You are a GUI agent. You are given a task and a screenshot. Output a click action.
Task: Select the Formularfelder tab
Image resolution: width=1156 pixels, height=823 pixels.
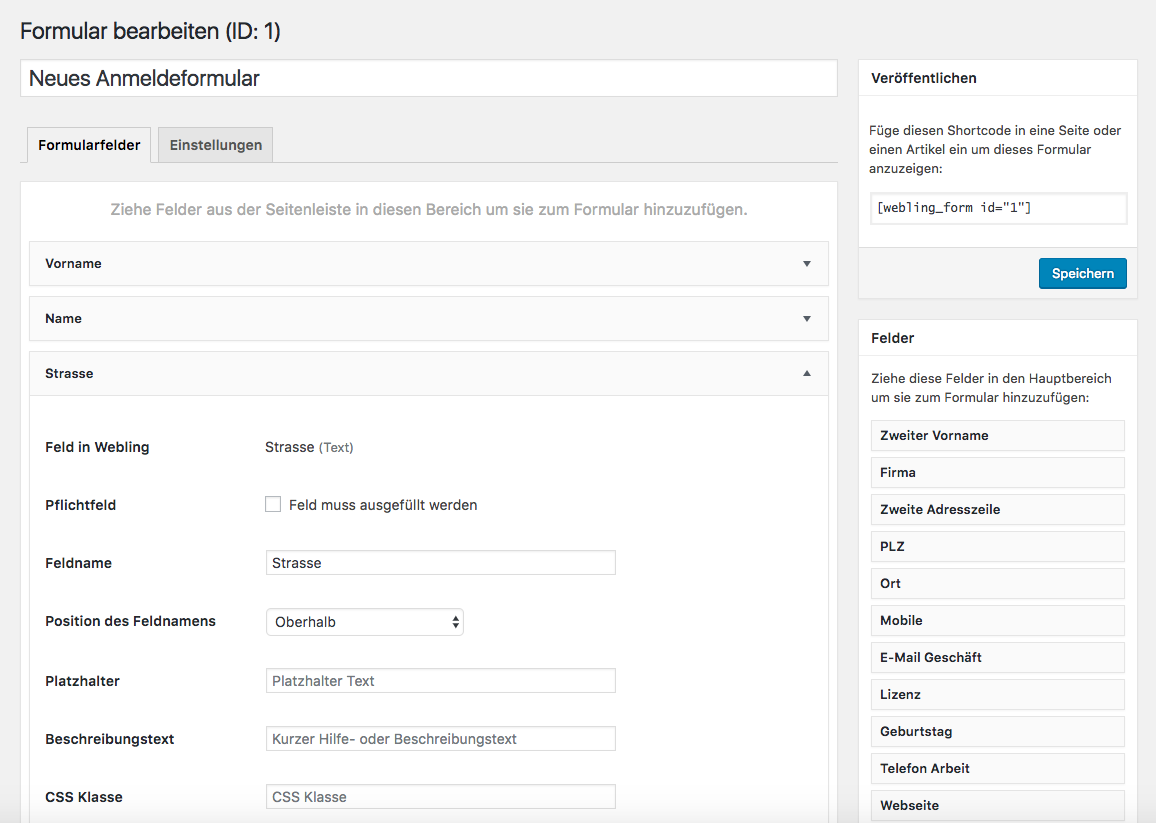[88, 145]
